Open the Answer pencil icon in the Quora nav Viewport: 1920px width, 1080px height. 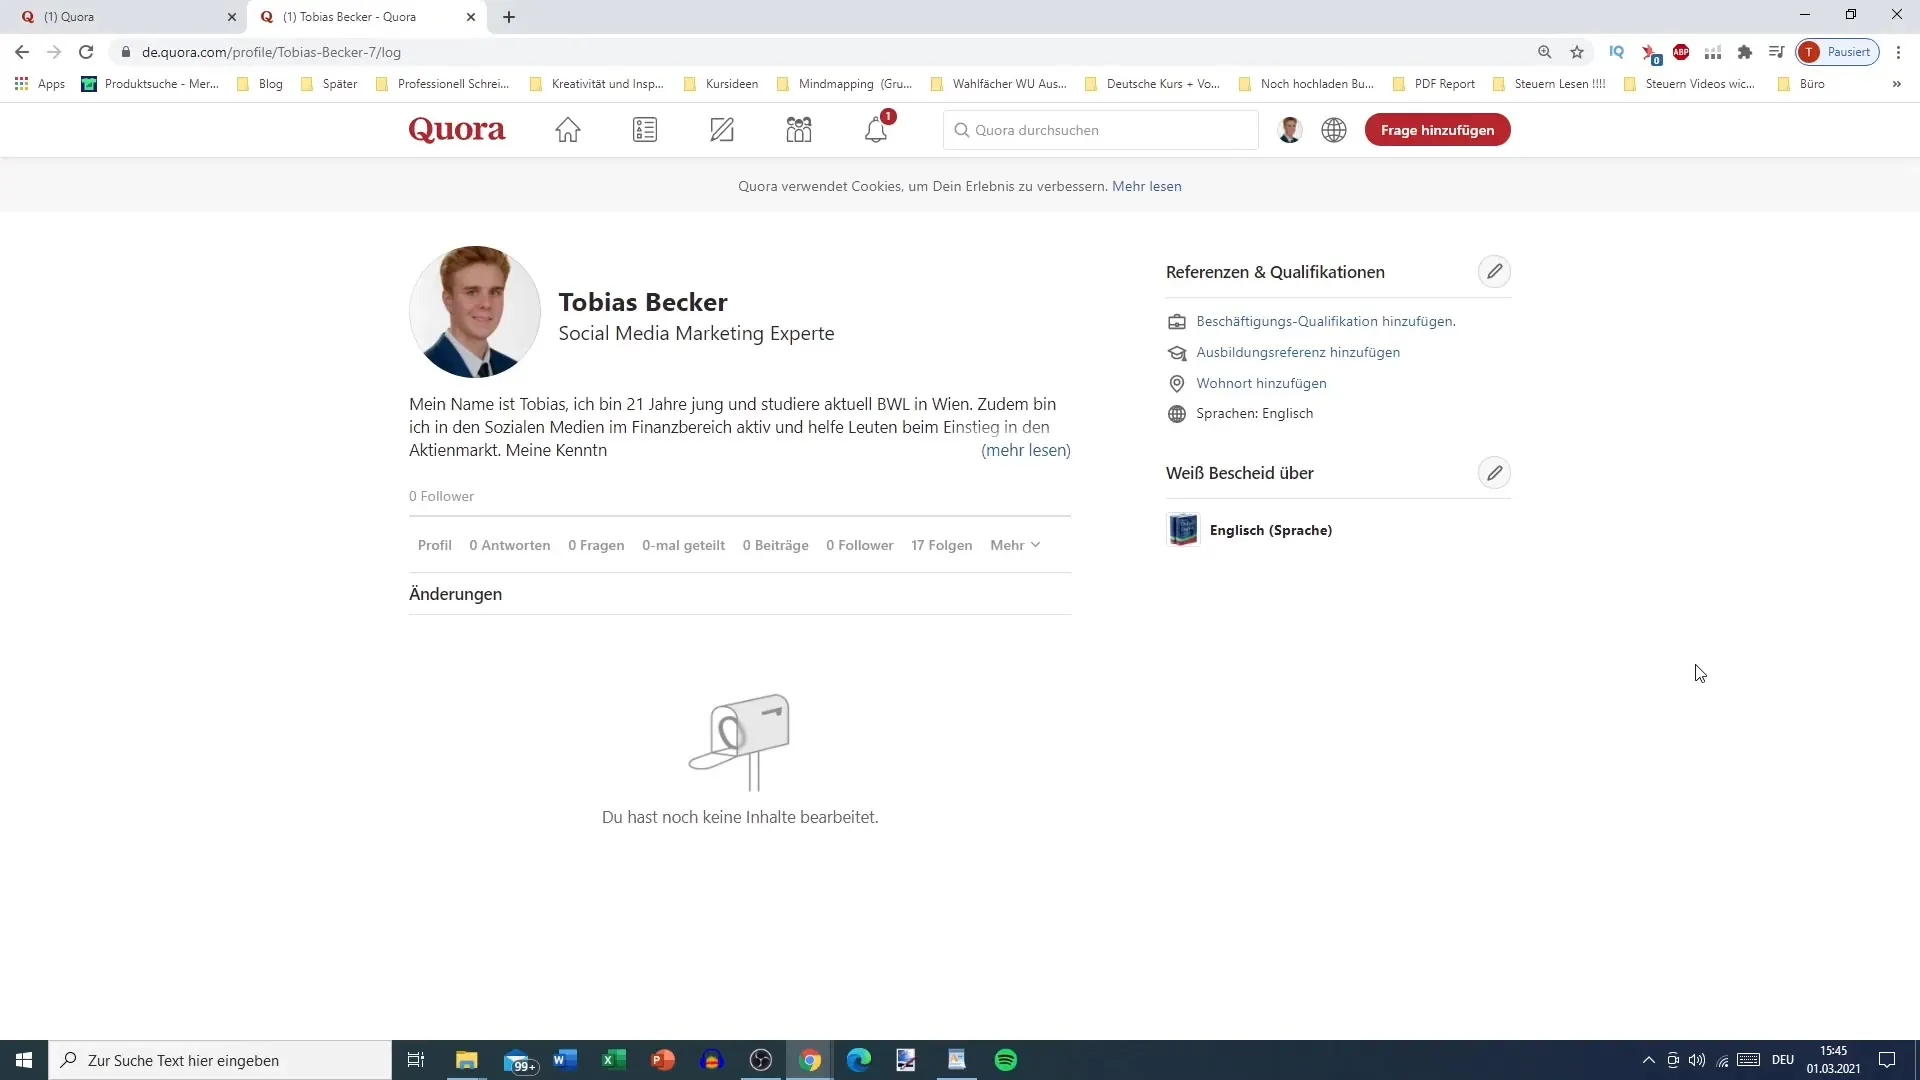point(722,130)
